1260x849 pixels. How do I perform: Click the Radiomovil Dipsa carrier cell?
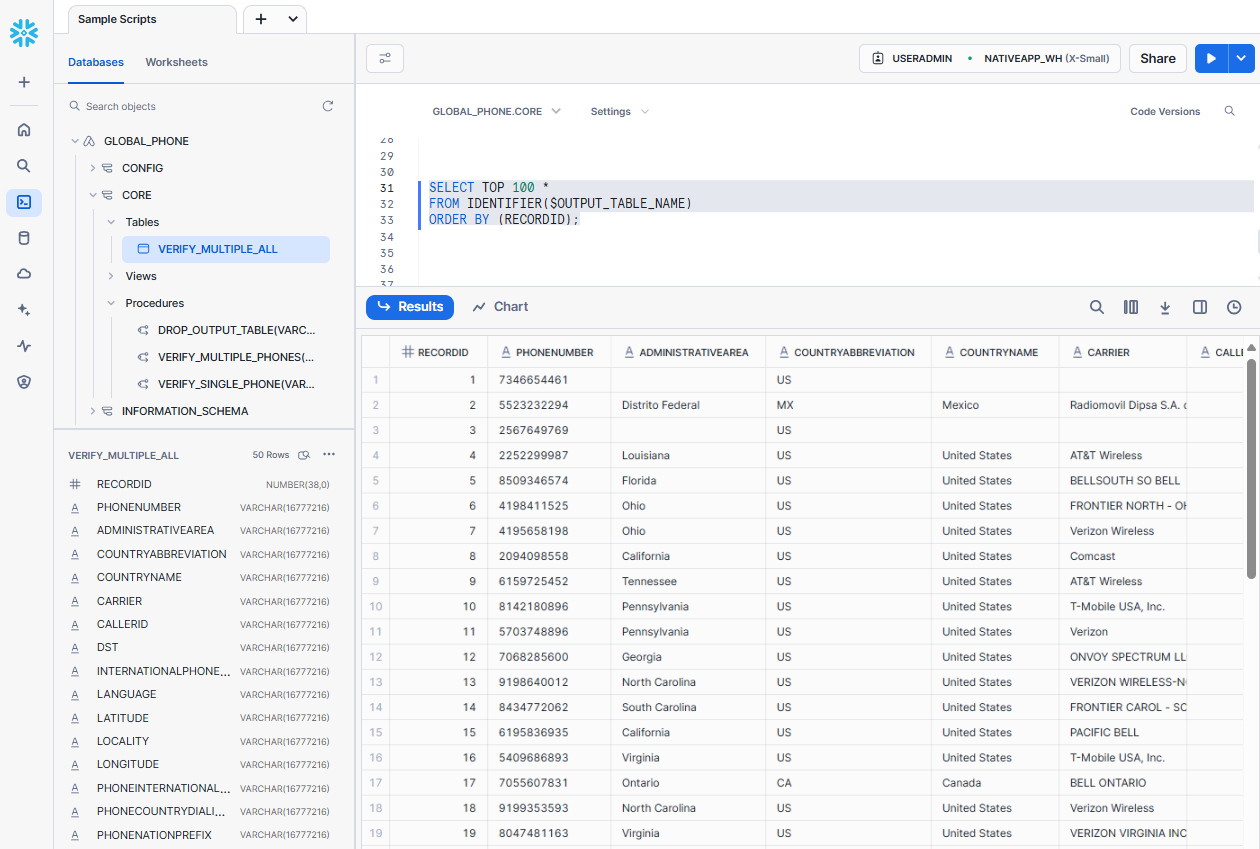click(x=1123, y=405)
